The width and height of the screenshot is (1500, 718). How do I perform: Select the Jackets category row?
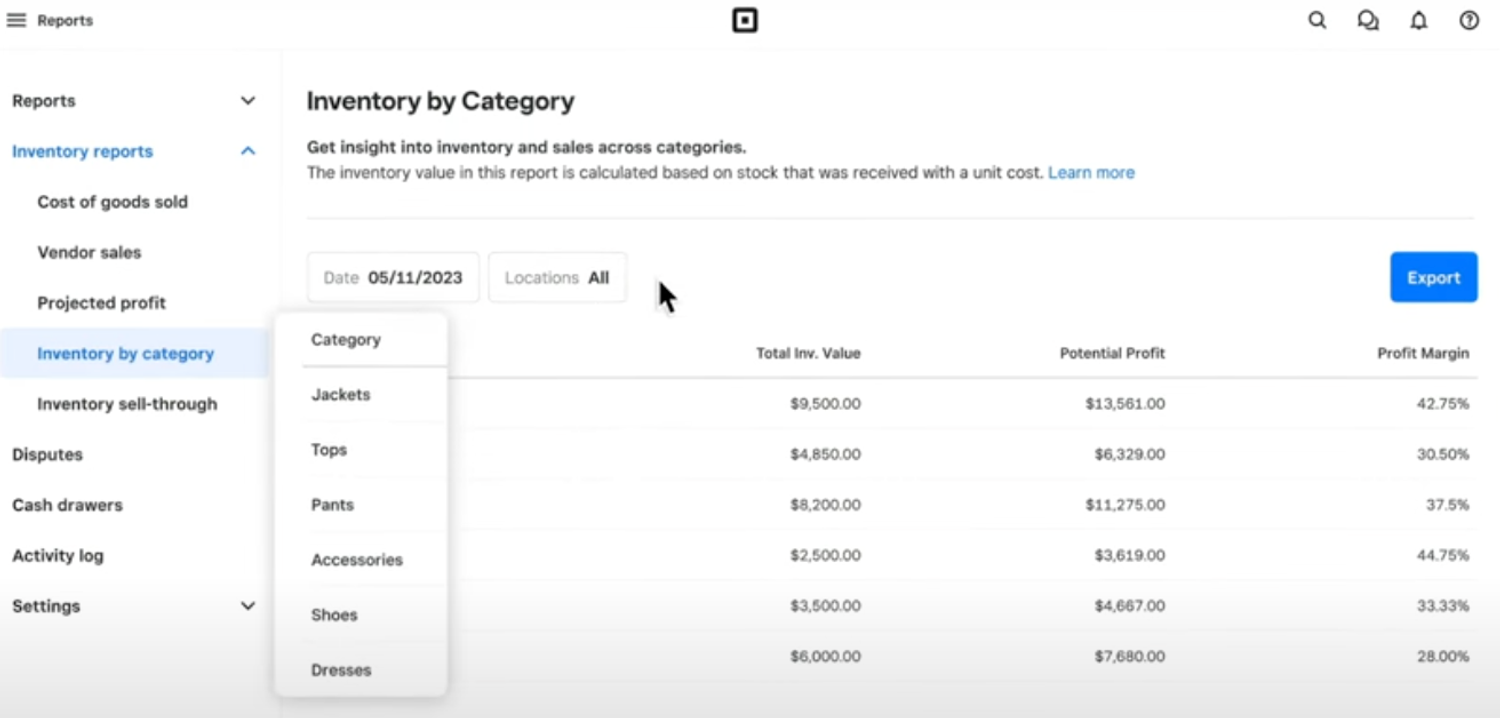pos(341,395)
